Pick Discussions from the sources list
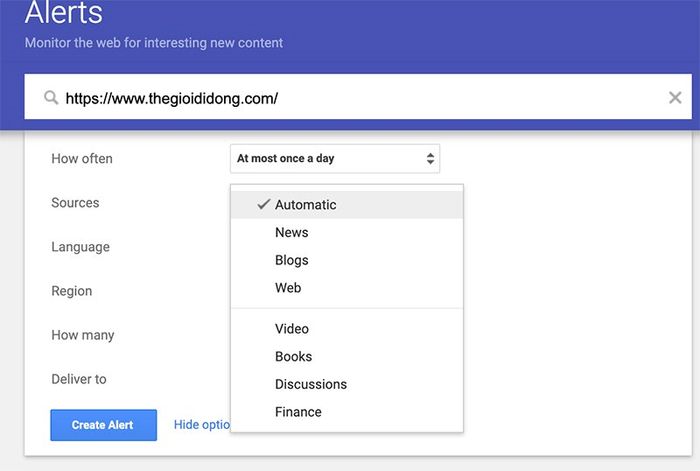 click(x=311, y=384)
